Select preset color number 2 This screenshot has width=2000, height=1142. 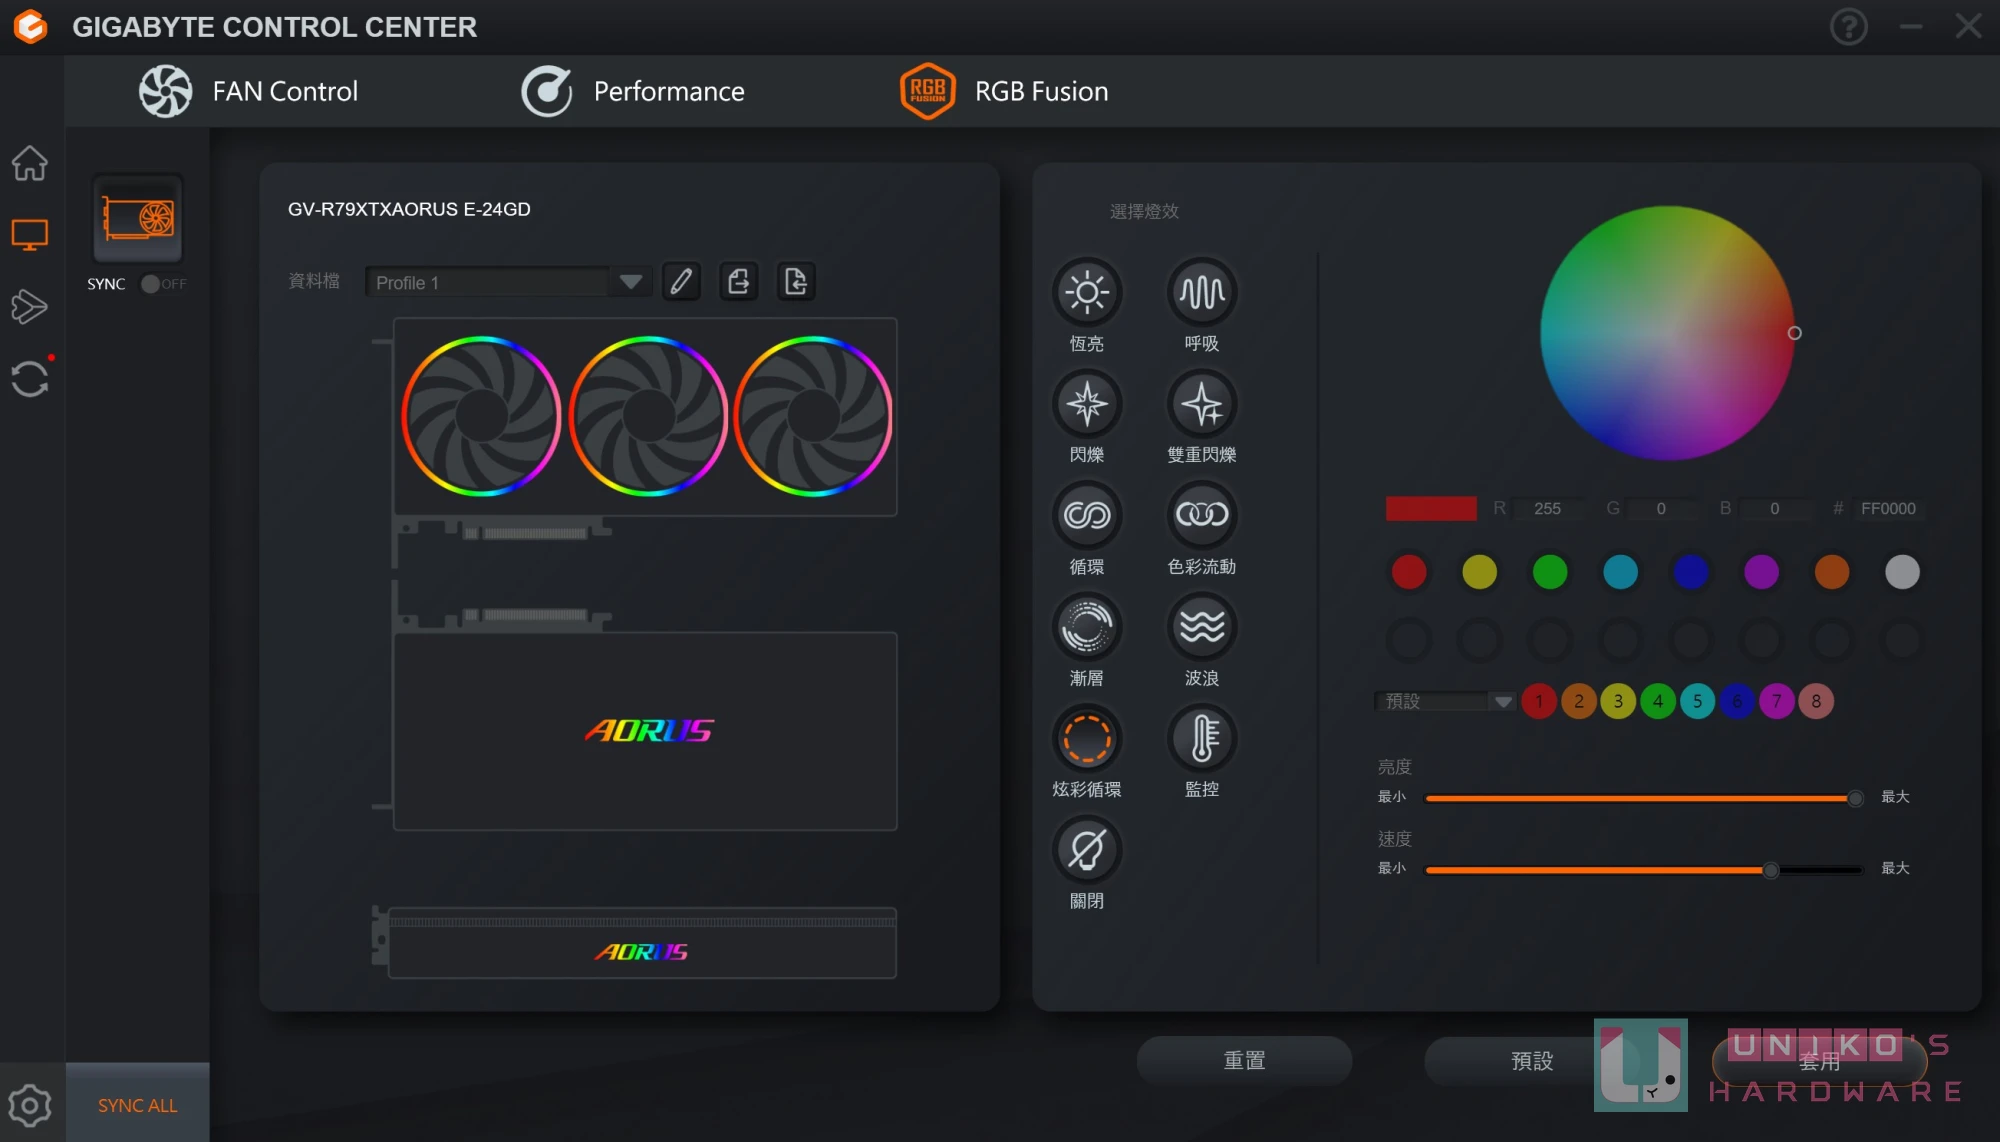[x=1579, y=701]
